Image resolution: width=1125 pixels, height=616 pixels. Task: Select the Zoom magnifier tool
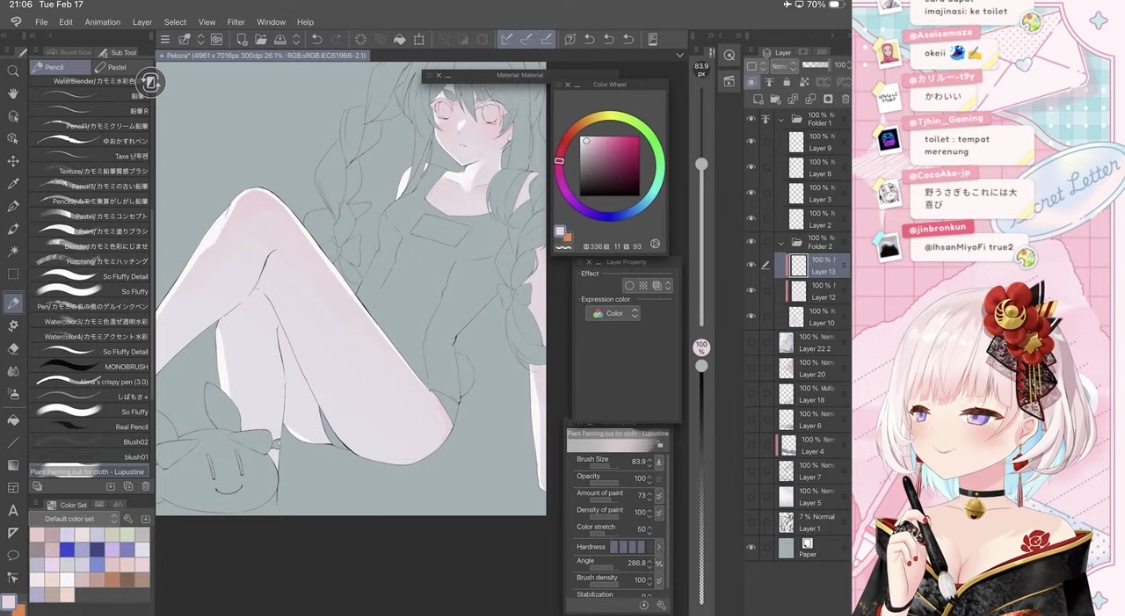pyautogui.click(x=13, y=71)
